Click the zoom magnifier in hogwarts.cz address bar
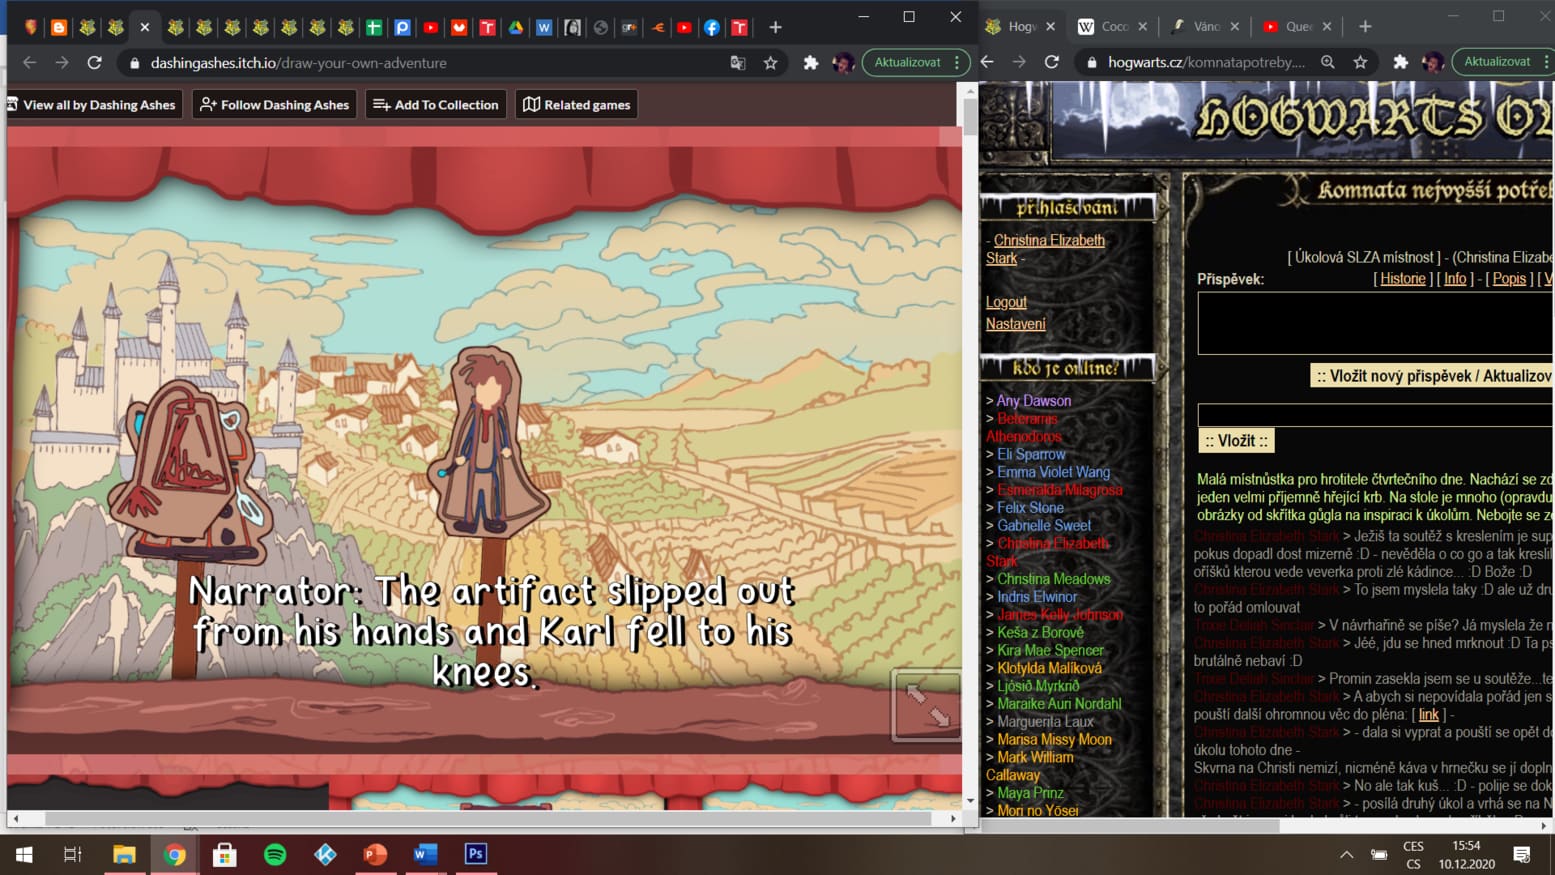 tap(1328, 62)
